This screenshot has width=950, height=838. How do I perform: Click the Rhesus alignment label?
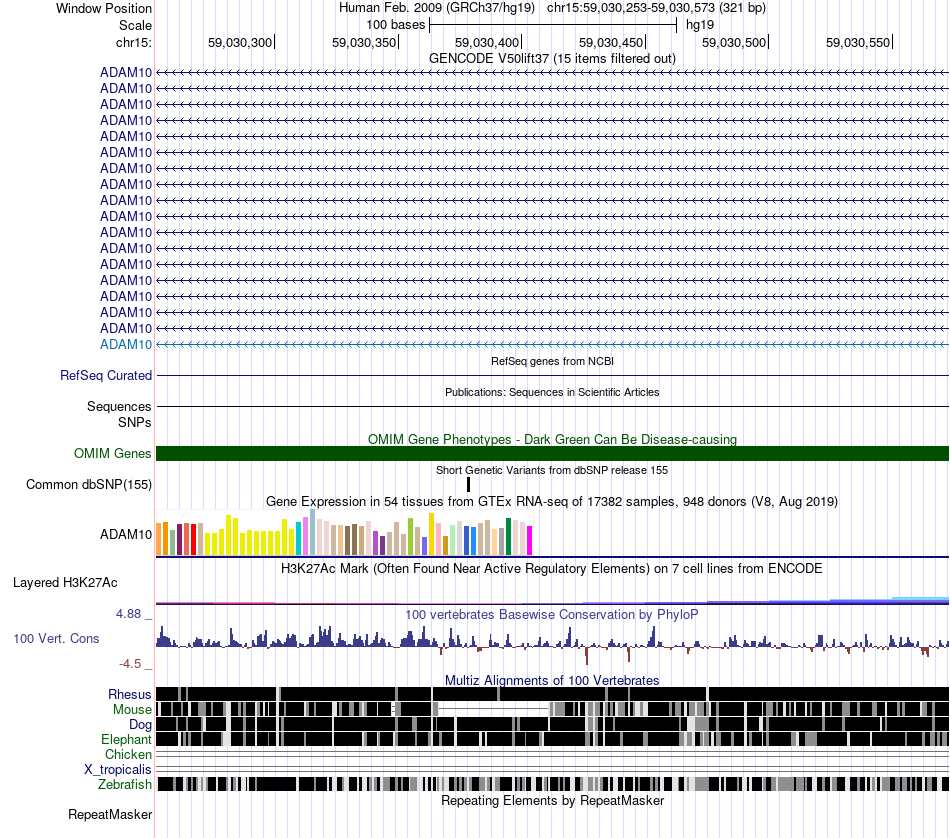(x=130, y=694)
